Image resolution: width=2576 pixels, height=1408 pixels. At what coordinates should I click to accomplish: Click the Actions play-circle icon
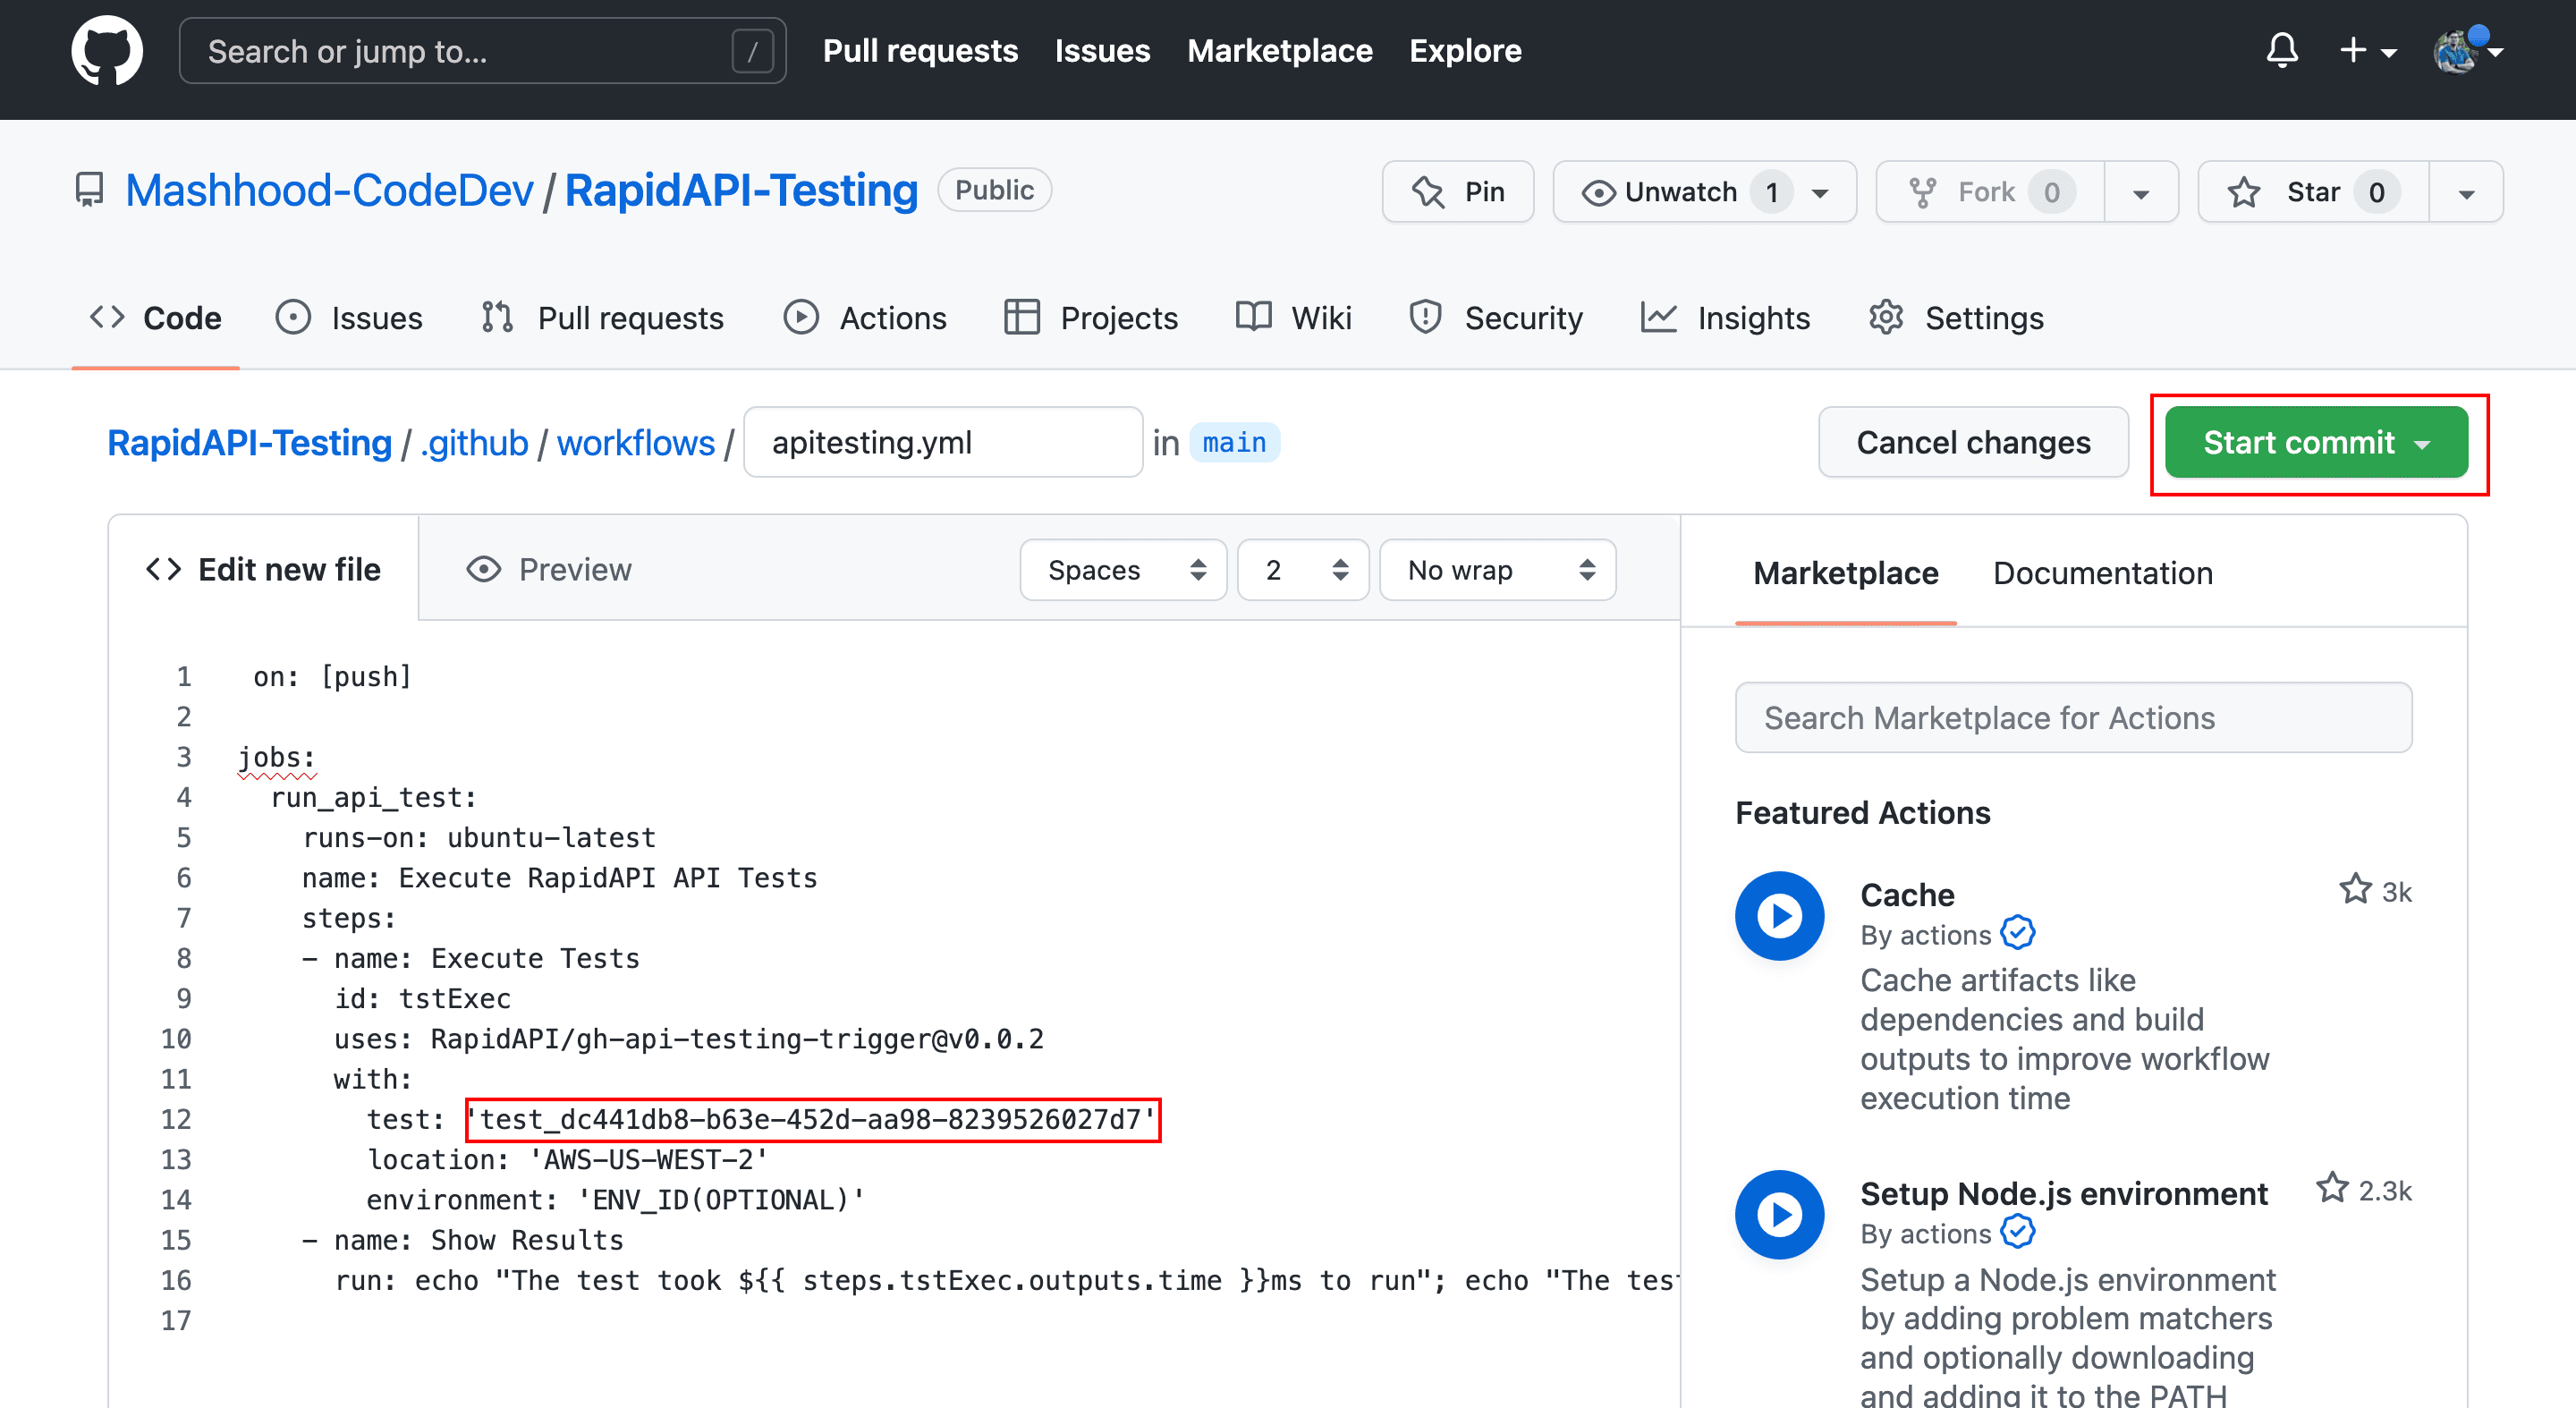click(800, 318)
